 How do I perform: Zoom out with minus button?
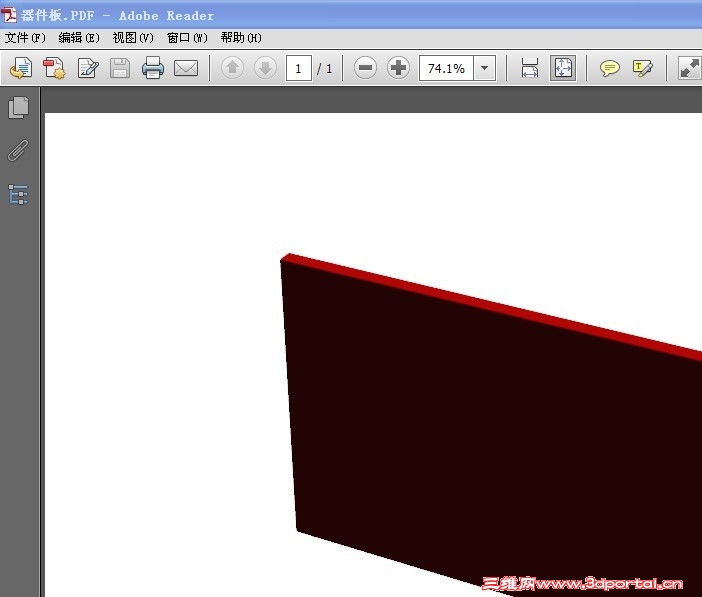click(x=365, y=68)
